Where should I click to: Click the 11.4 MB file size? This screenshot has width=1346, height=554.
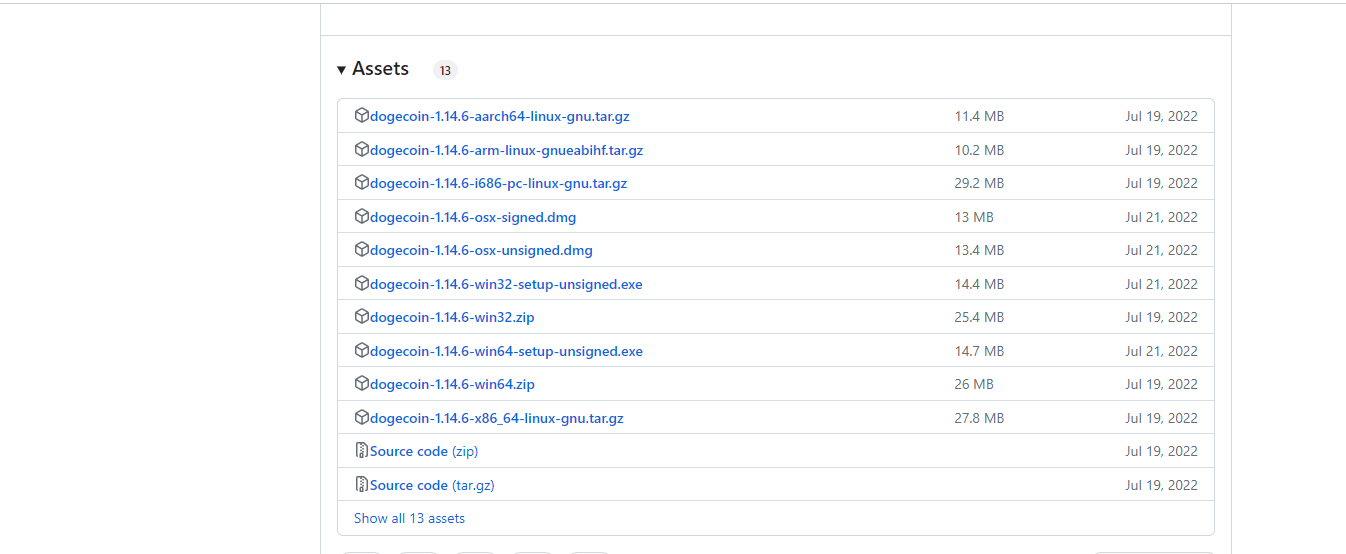tap(979, 117)
